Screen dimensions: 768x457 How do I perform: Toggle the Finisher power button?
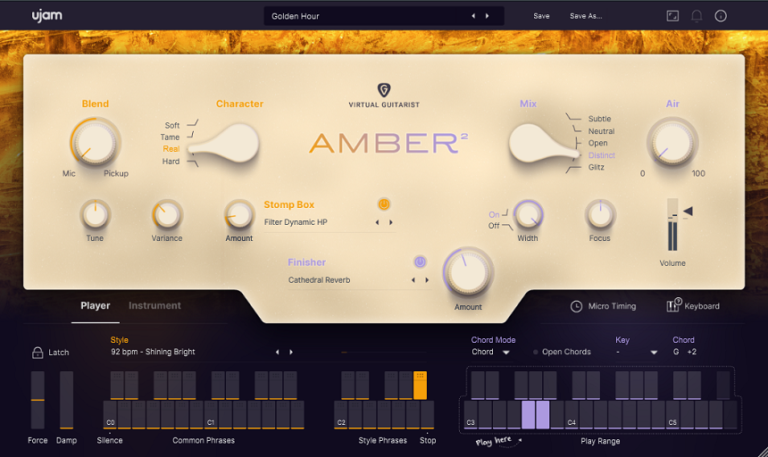[x=420, y=262]
